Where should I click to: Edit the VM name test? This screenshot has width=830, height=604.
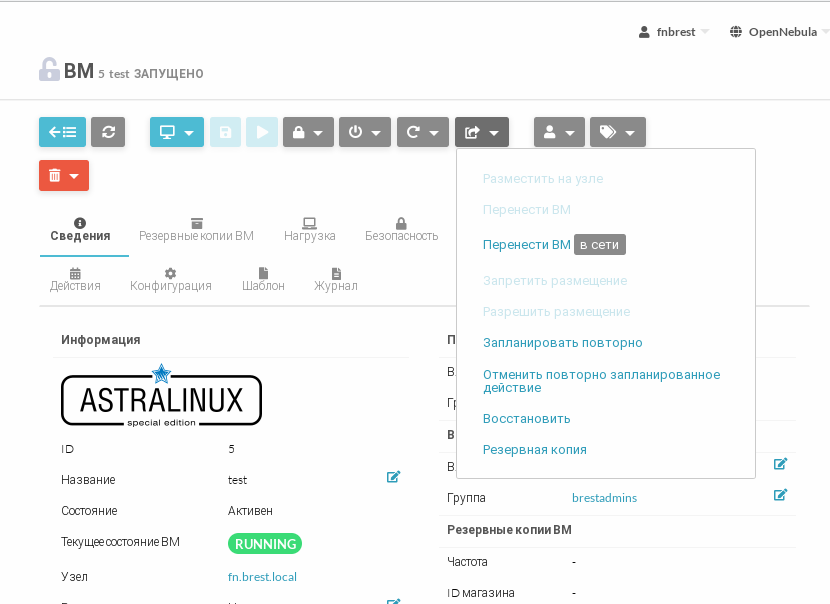click(x=393, y=477)
